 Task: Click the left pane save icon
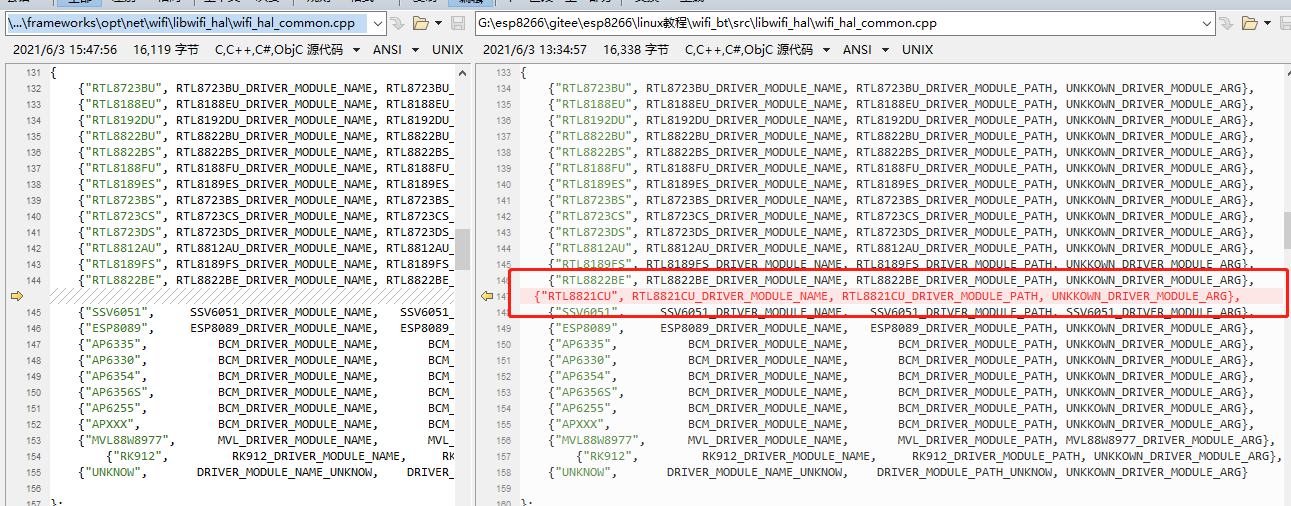click(458, 22)
